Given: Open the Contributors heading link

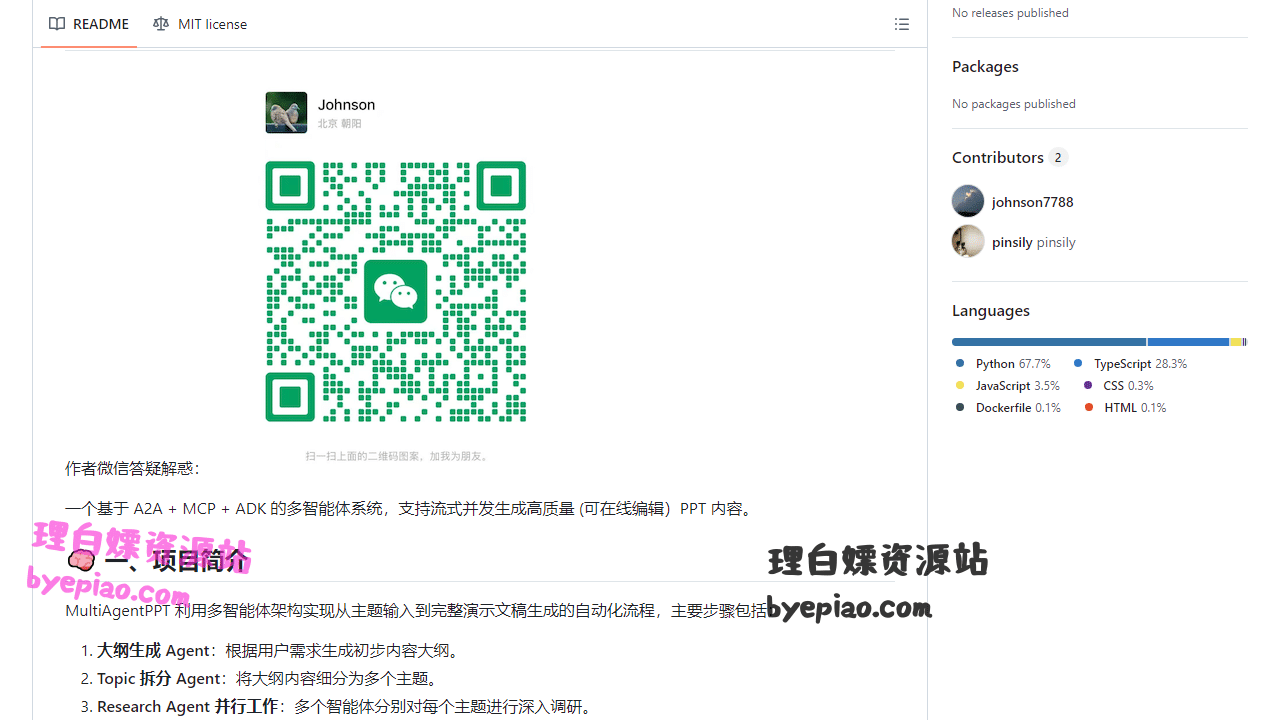Looking at the screenshot, I should click(x=998, y=158).
